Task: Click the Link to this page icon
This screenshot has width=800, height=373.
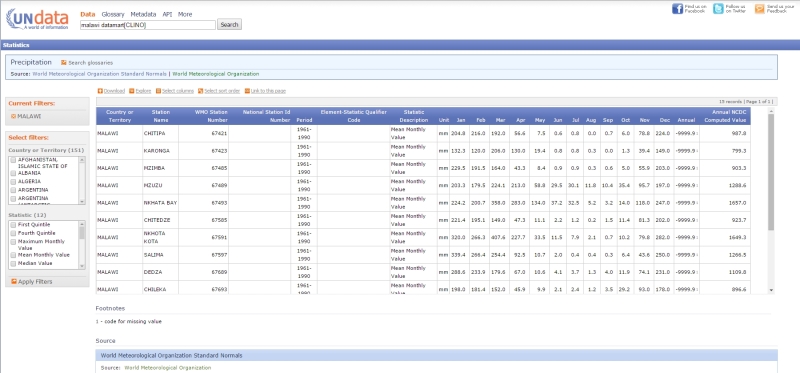Action: (247, 91)
